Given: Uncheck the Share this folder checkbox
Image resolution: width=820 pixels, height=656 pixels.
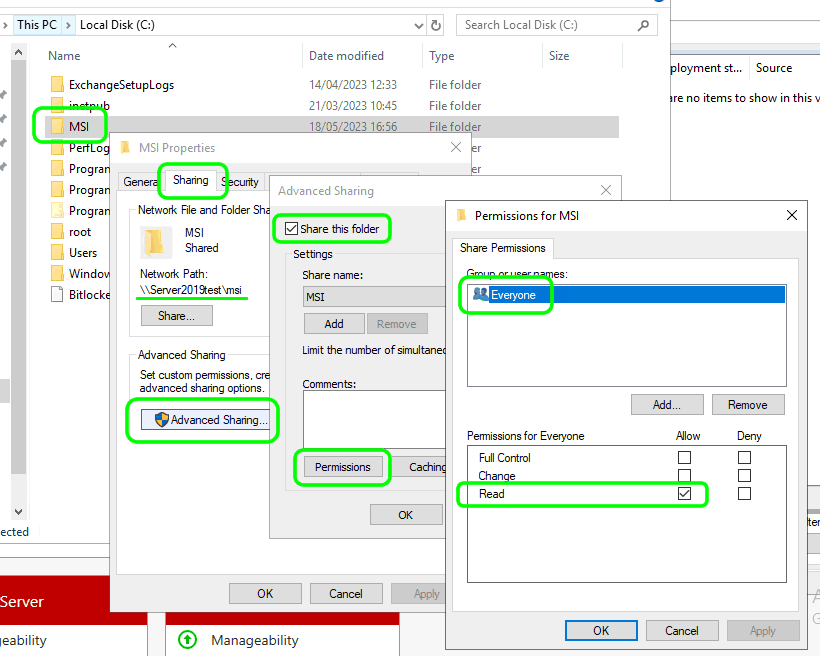Looking at the screenshot, I should (291, 229).
